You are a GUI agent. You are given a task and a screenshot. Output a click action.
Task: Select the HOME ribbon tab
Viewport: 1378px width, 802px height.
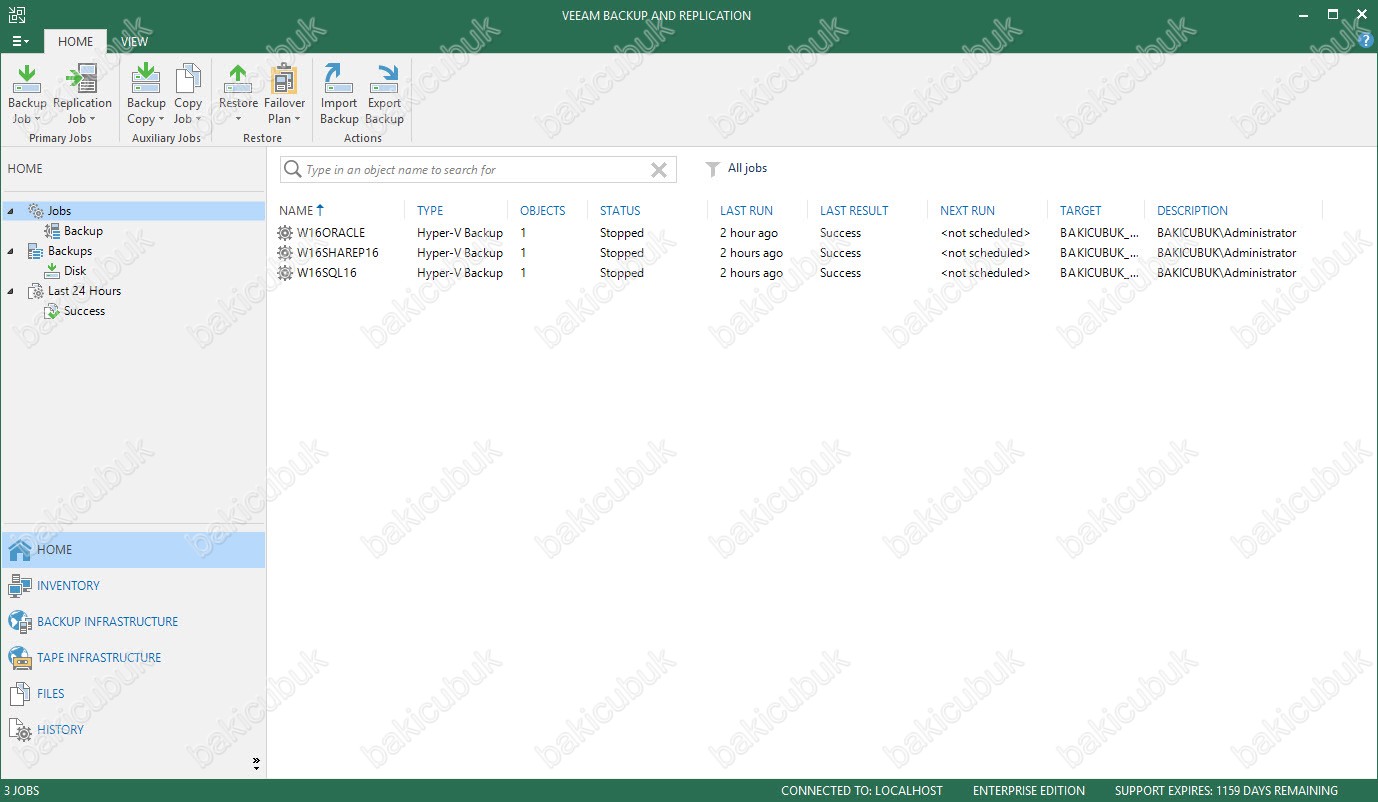pyautogui.click(x=75, y=42)
